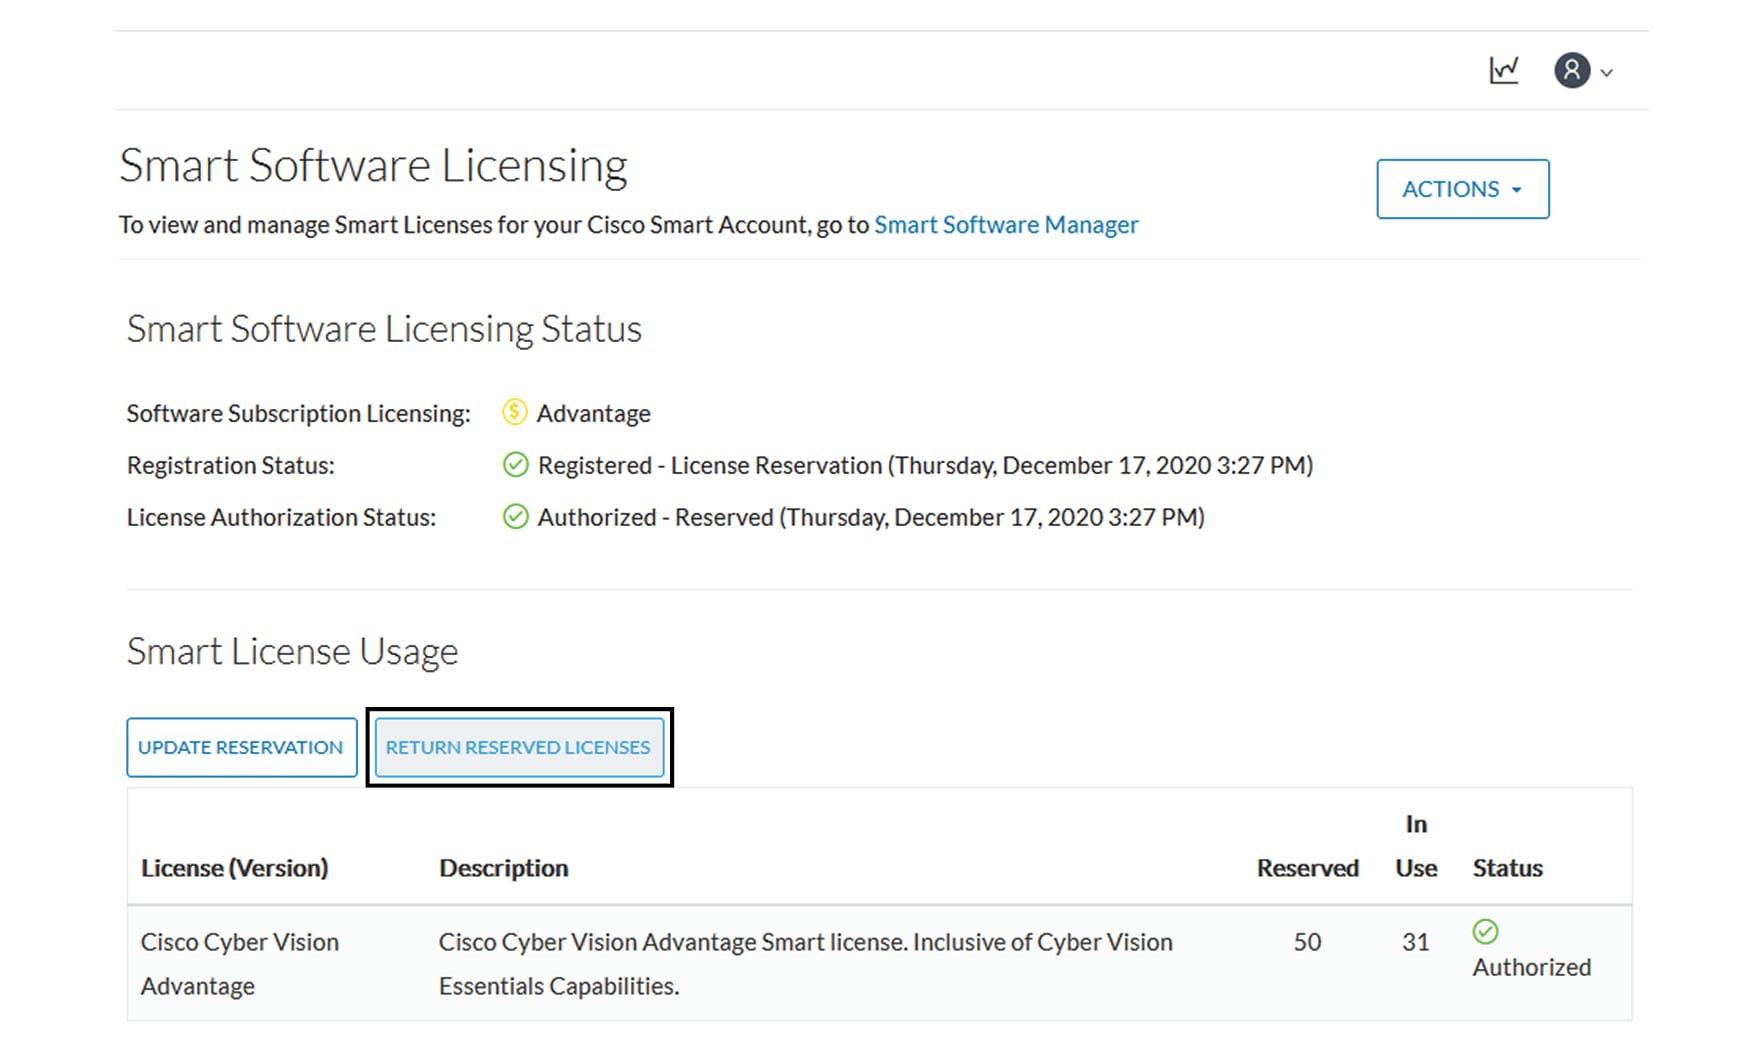Image resolution: width=1762 pixels, height=1064 pixels.
Task: Click the Smart Software Licensing page title
Action: [373, 166]
